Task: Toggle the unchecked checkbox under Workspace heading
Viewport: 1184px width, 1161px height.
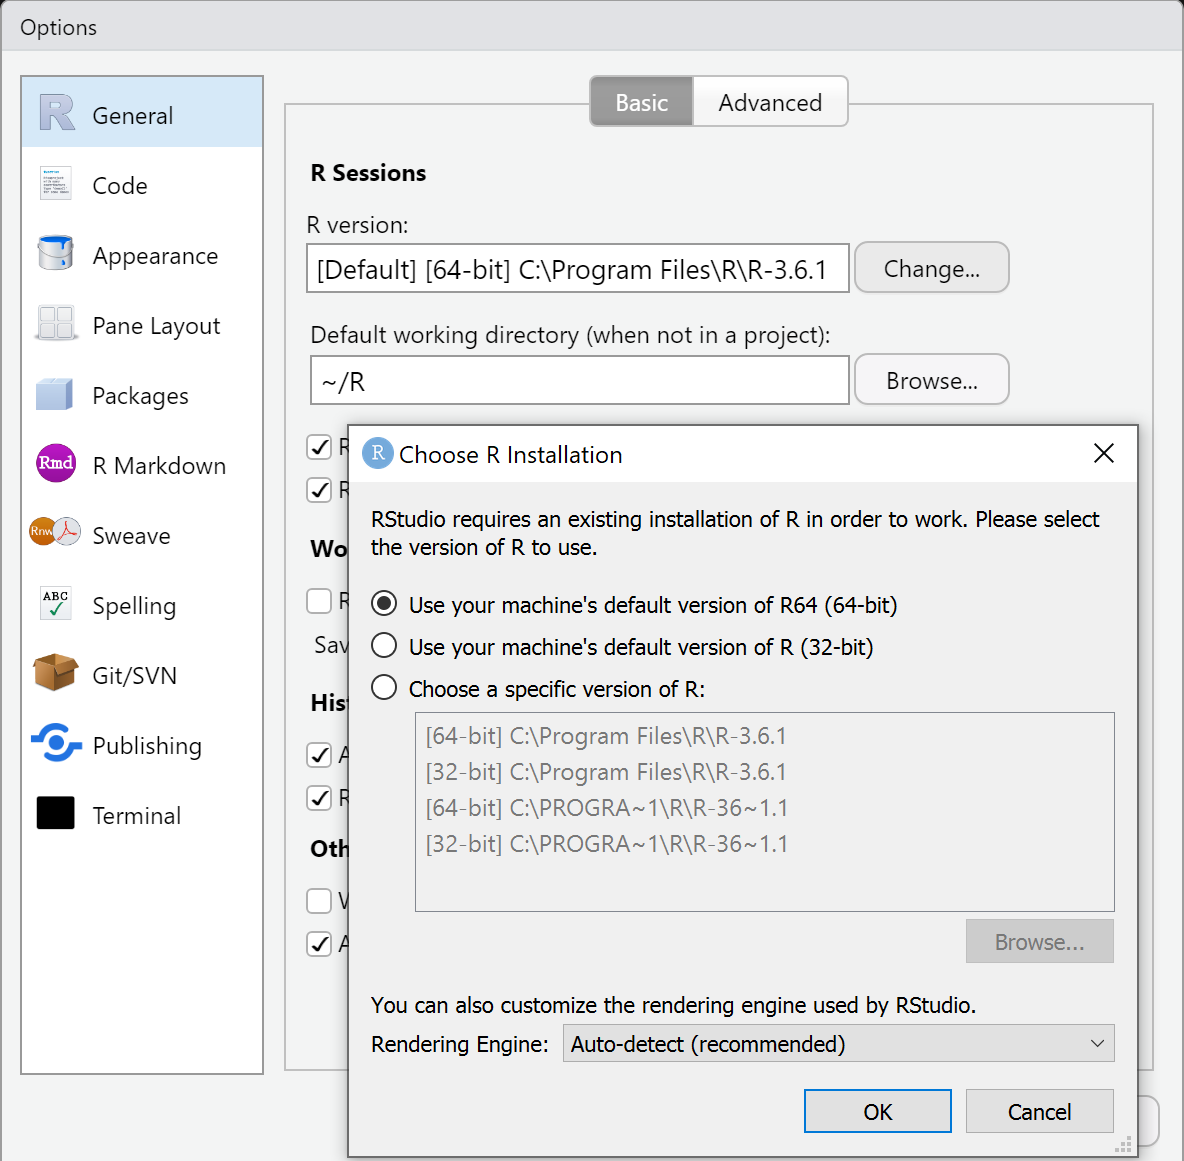Action: (x=319, y=602)
